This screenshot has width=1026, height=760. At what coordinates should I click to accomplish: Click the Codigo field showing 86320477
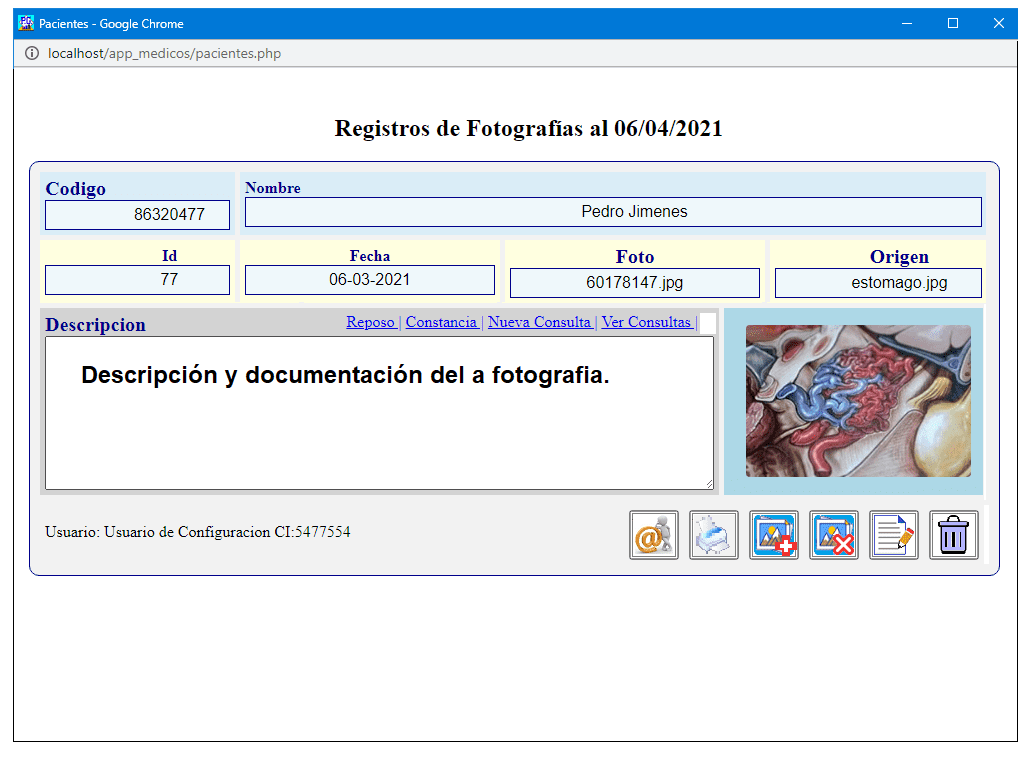[x=137, y=215]
